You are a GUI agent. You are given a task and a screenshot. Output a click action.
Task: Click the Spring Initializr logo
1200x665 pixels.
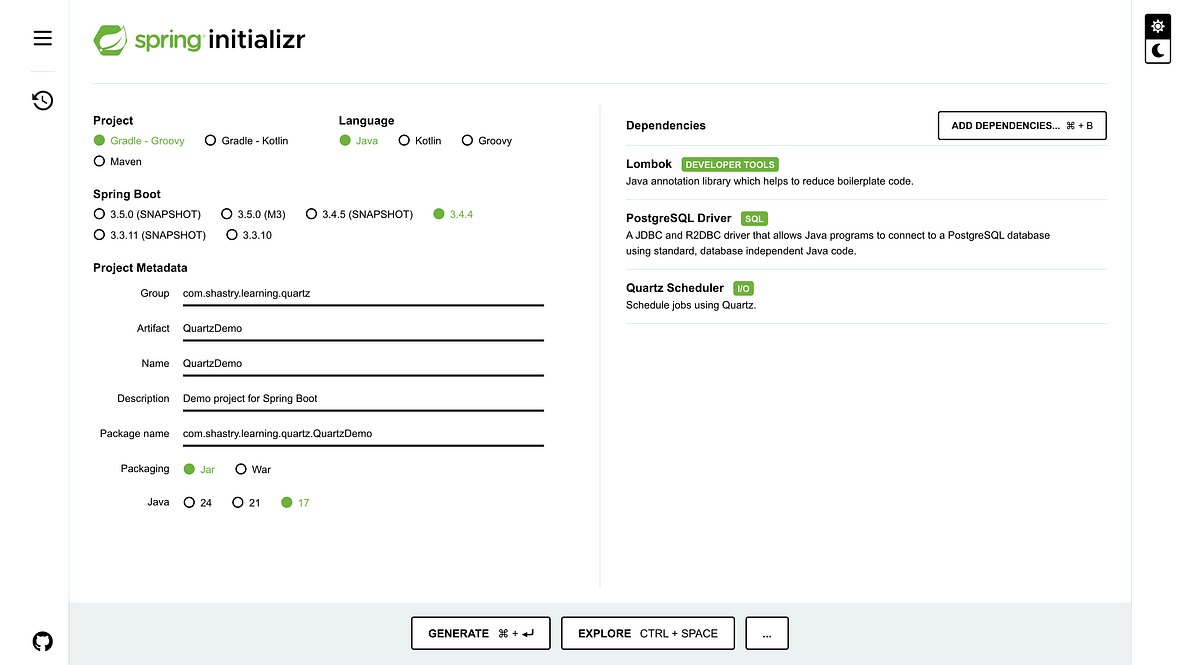[x=198, y=40]
